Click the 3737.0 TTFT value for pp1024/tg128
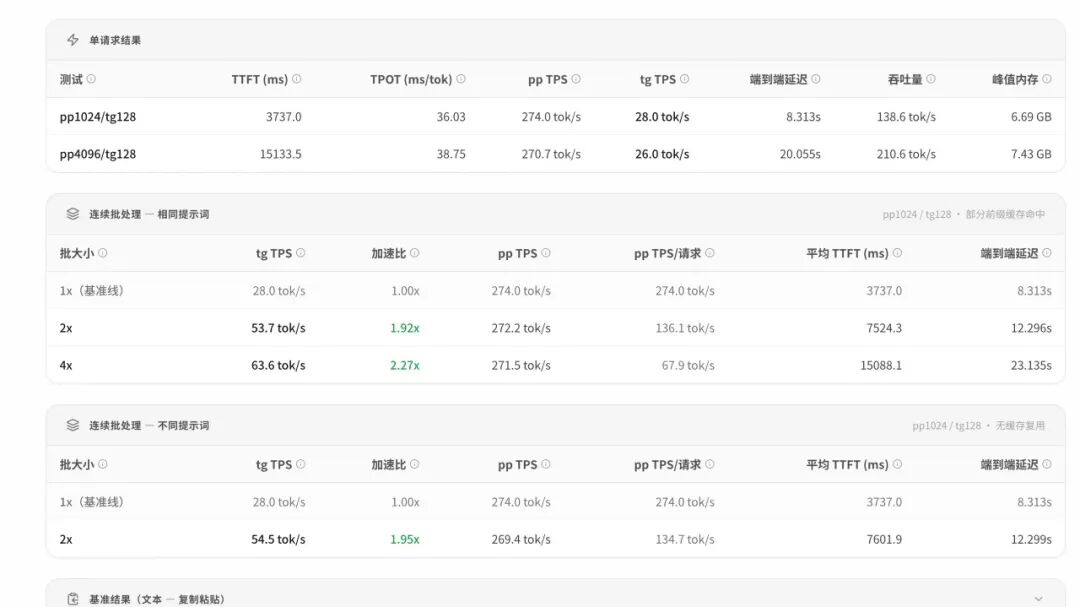The width and height of the screenshot is (1080, 607). coord(284,117)
